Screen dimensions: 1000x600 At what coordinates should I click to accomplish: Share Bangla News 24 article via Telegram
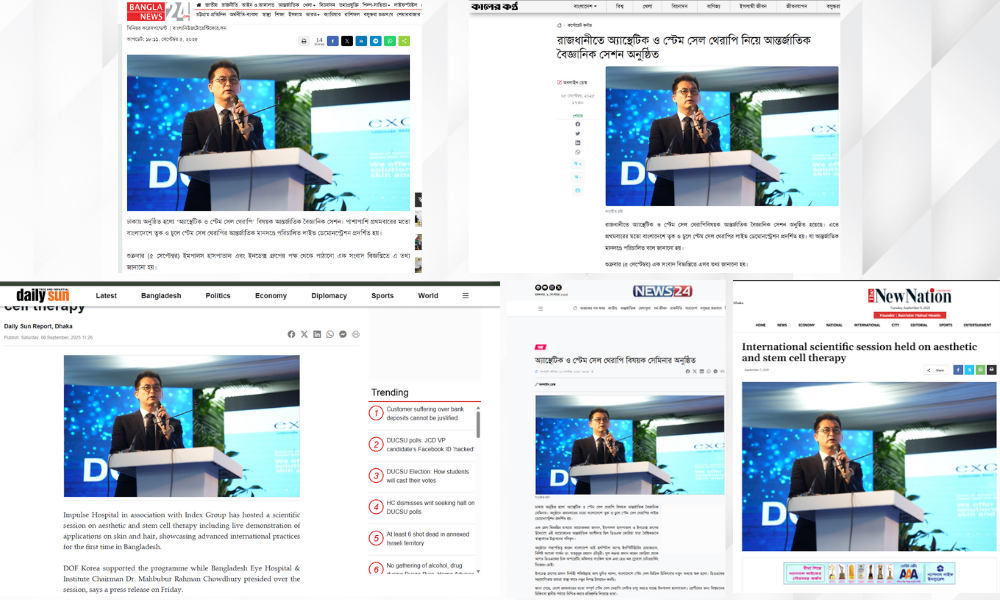[x=376, y=41]
